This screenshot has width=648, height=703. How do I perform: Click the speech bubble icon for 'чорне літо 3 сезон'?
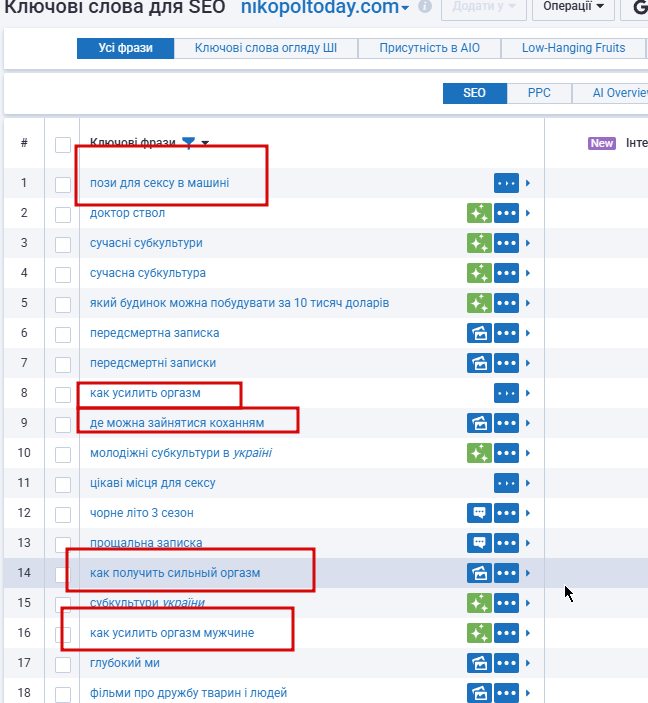[479, 513]
